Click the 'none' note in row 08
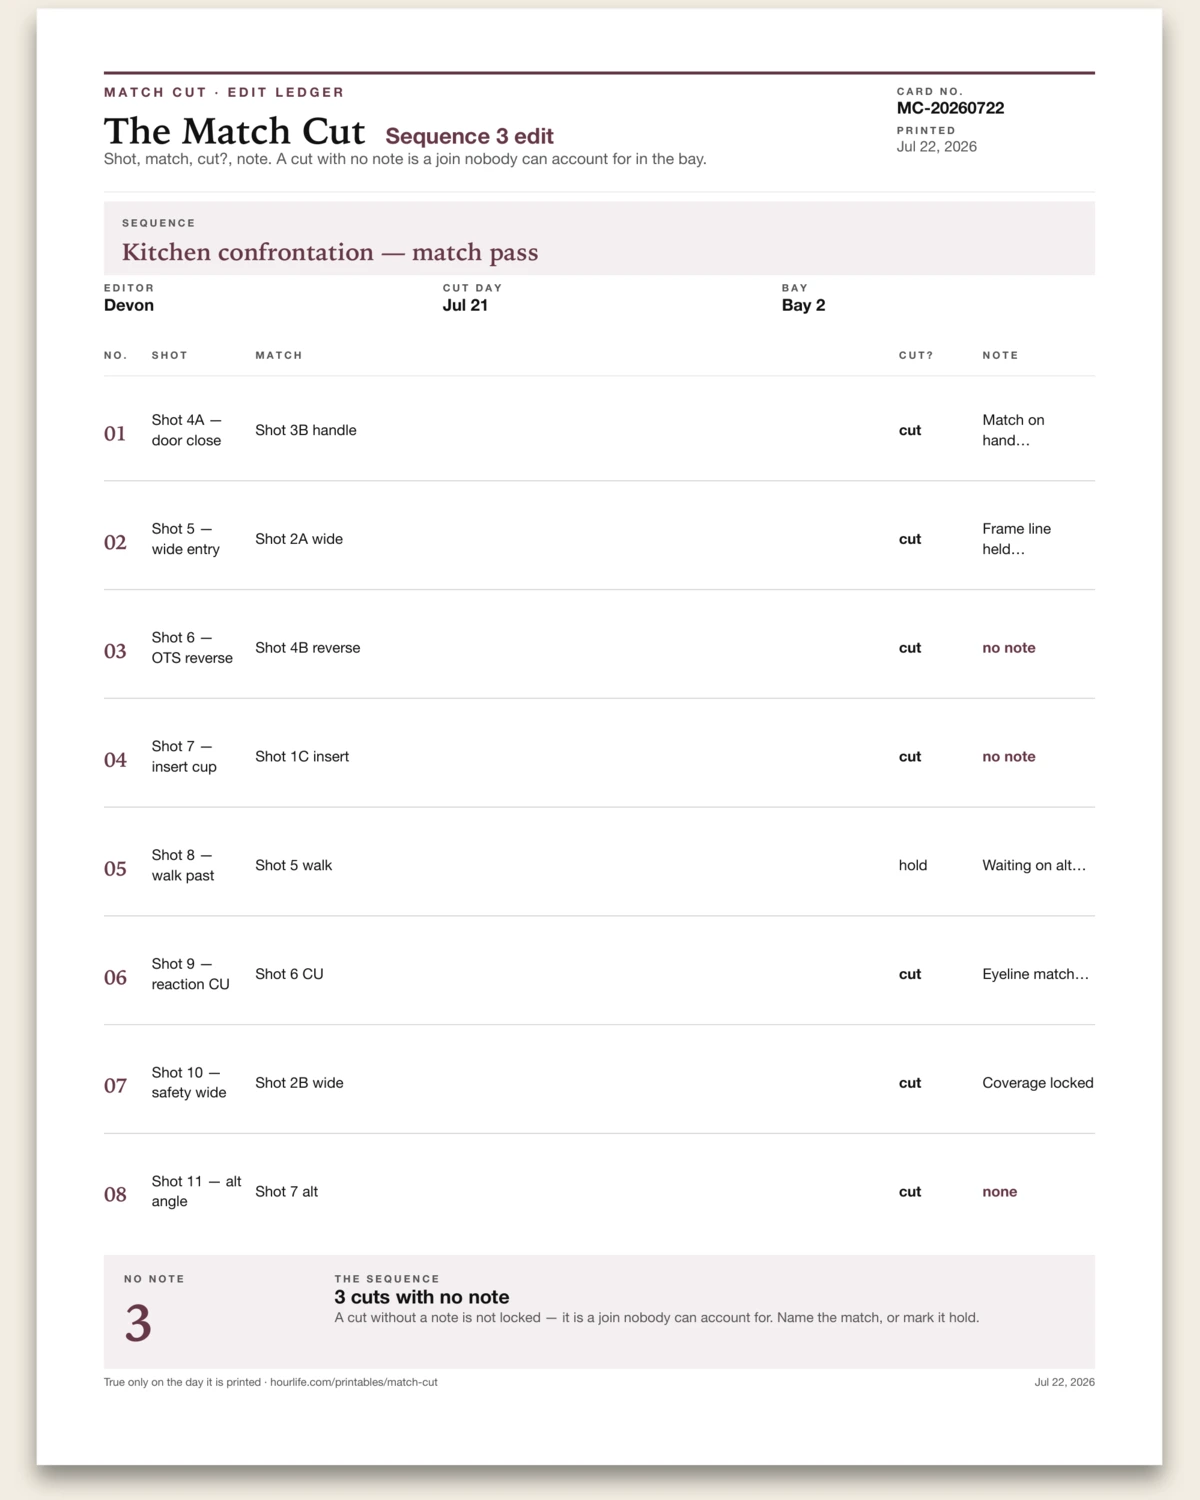Viewport: 1200px width, 1500px height. pos(1000,1192)
